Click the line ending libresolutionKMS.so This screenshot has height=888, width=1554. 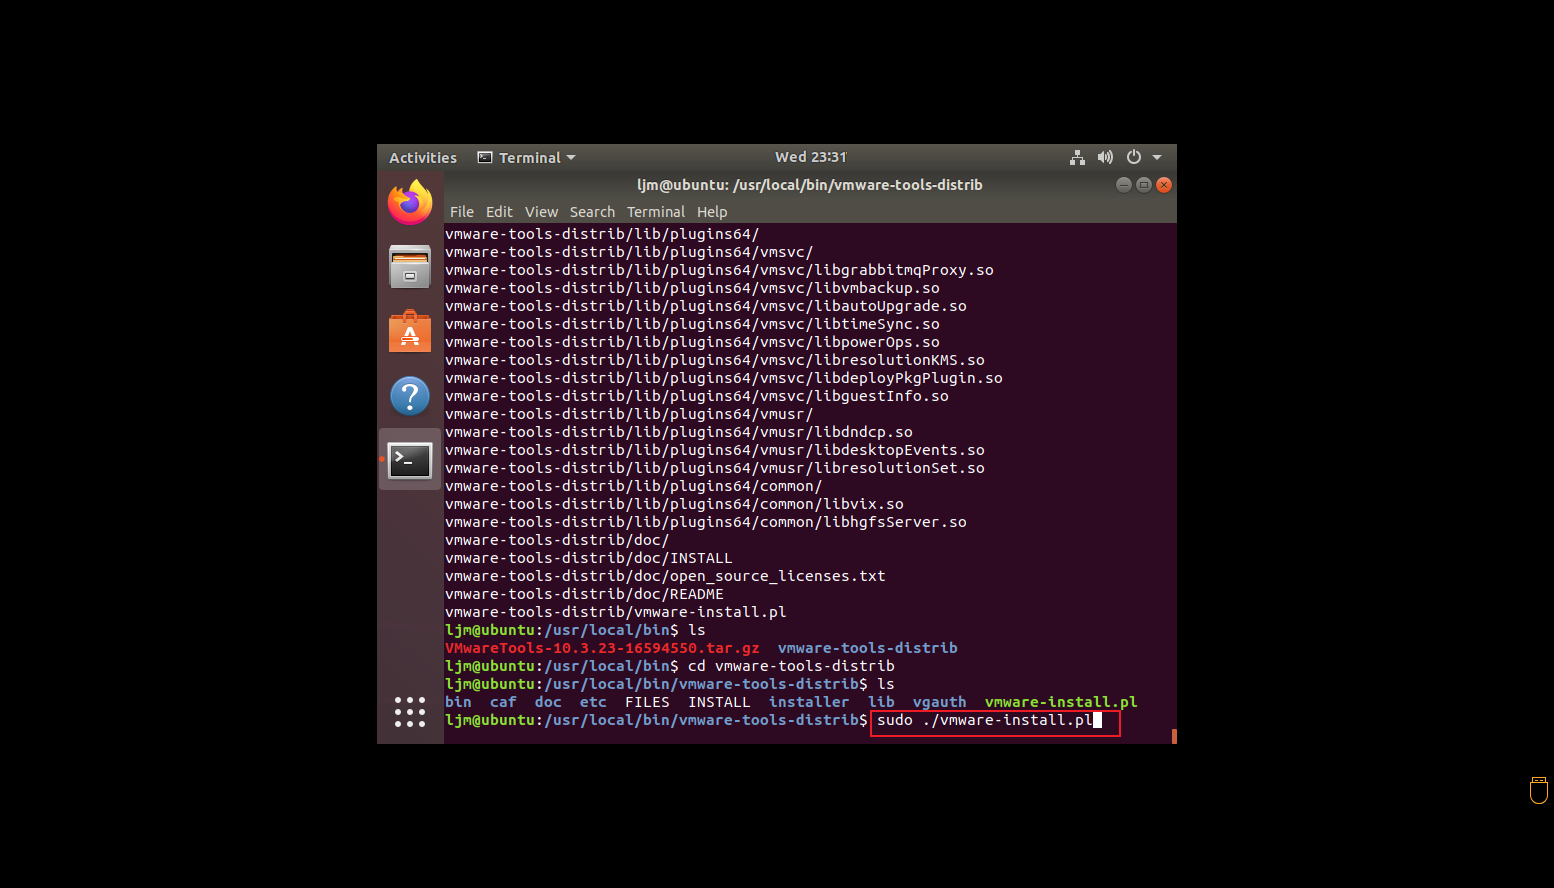pos(715,360)
